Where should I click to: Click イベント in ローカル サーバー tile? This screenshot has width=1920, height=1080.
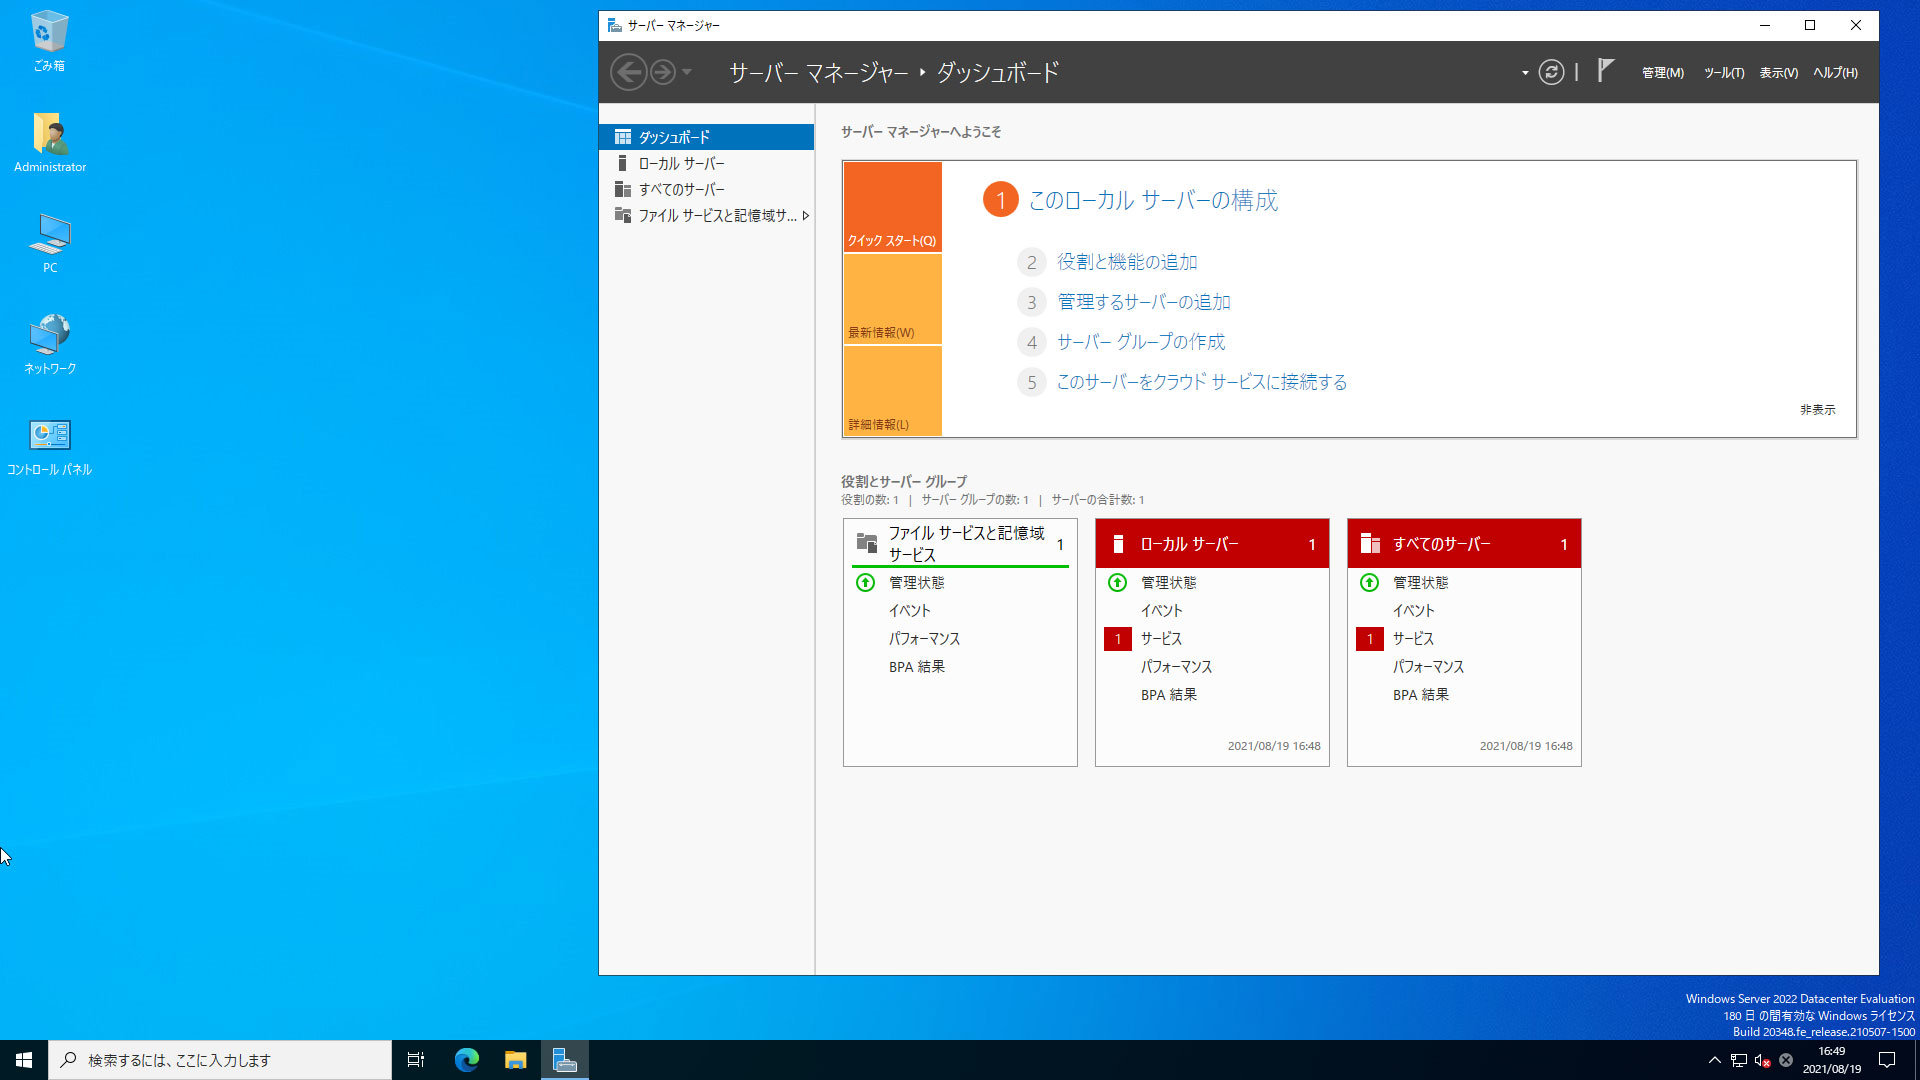coord(1162,611)
